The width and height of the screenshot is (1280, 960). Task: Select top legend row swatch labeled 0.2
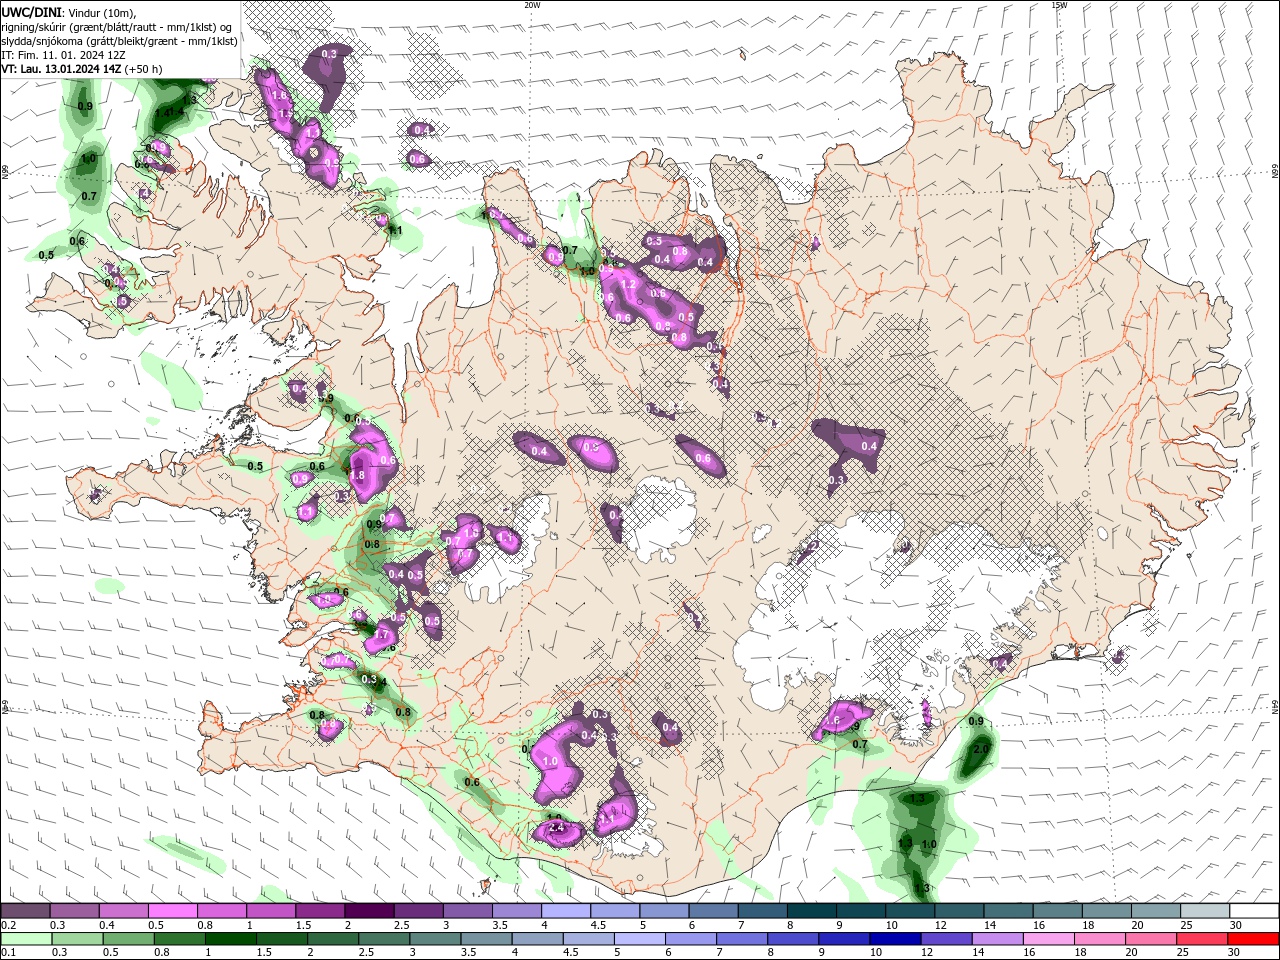(25, 911)
